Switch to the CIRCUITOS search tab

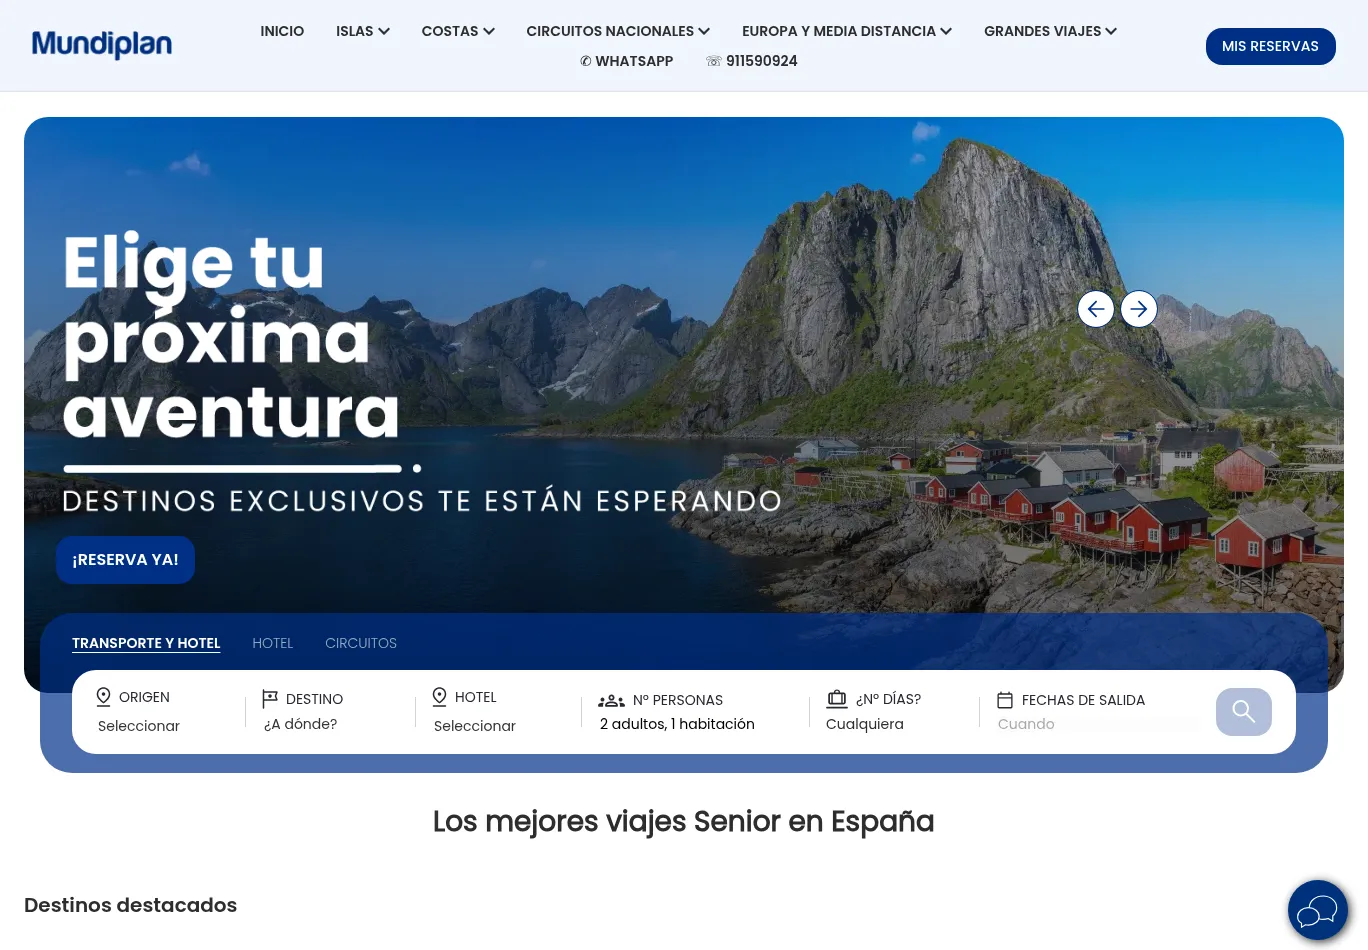point(361,643)
